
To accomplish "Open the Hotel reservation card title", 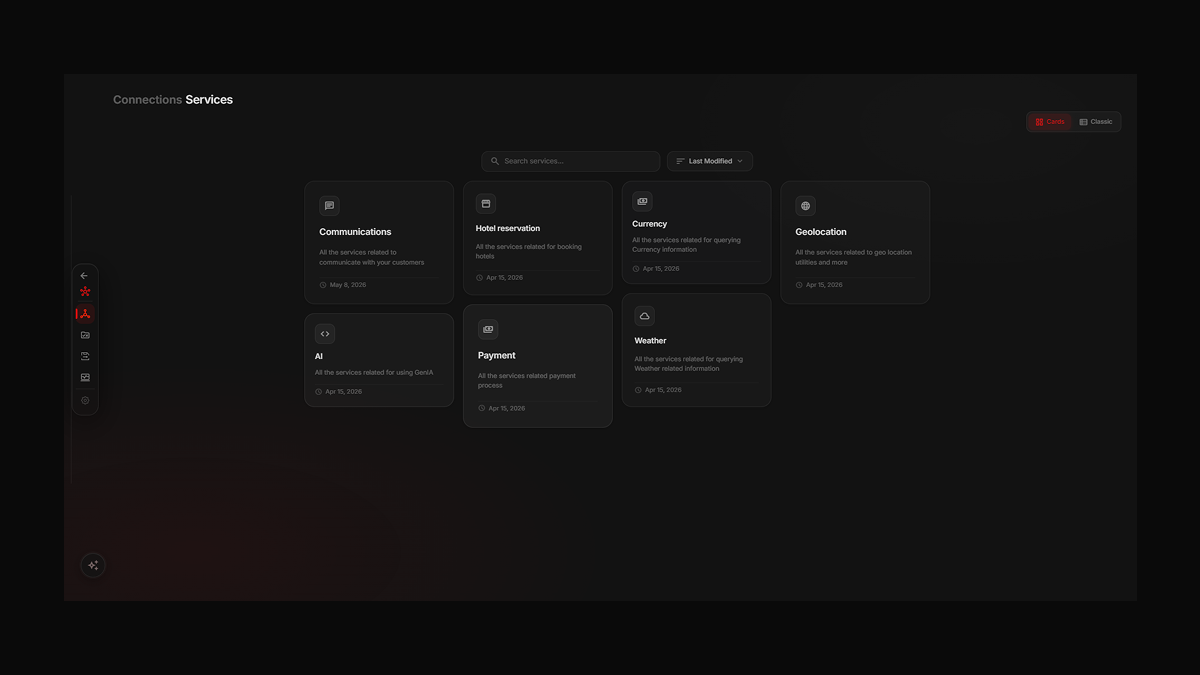I will pos(508,228).
